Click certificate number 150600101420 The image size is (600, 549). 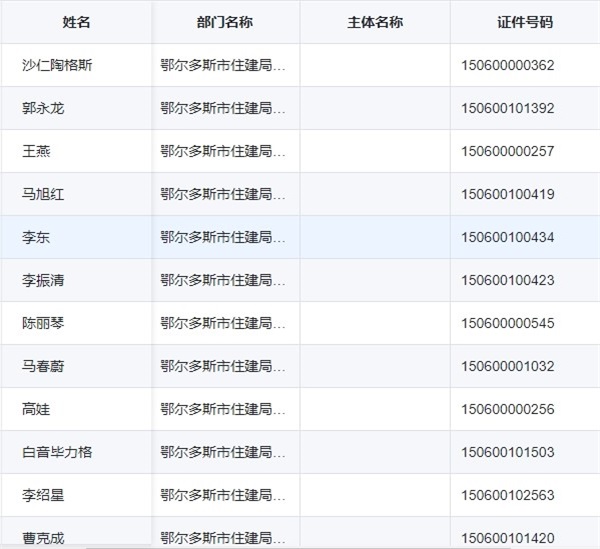pos(508,538)
